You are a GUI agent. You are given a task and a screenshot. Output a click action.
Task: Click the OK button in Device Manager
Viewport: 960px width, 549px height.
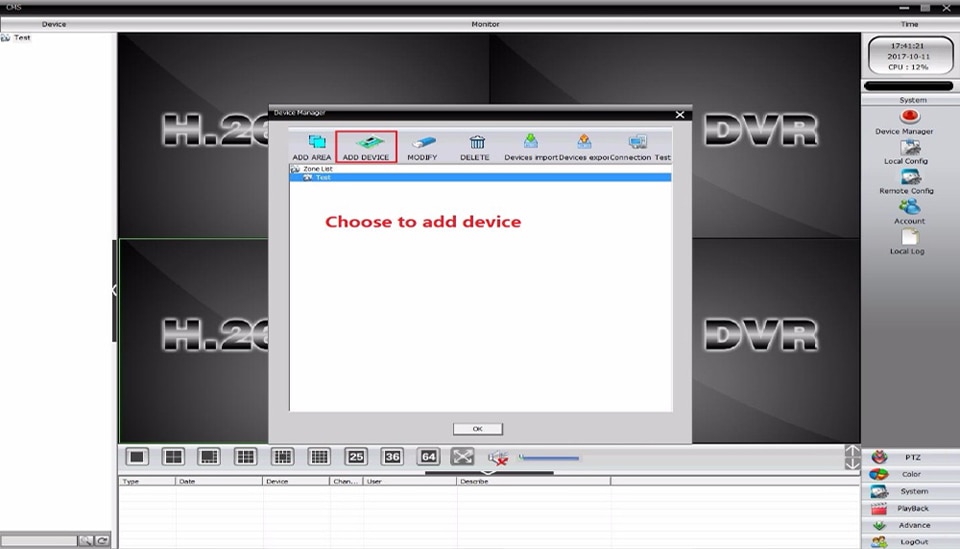[478, 429]
